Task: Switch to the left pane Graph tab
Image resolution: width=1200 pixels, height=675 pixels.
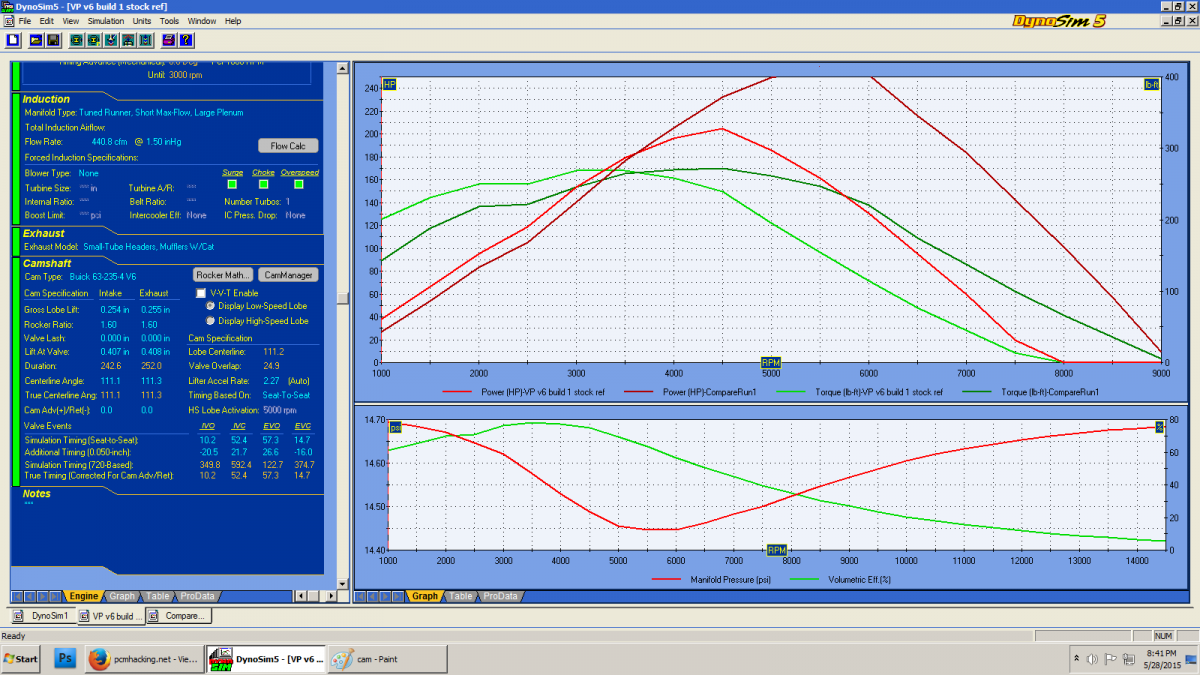Action: 122,596
